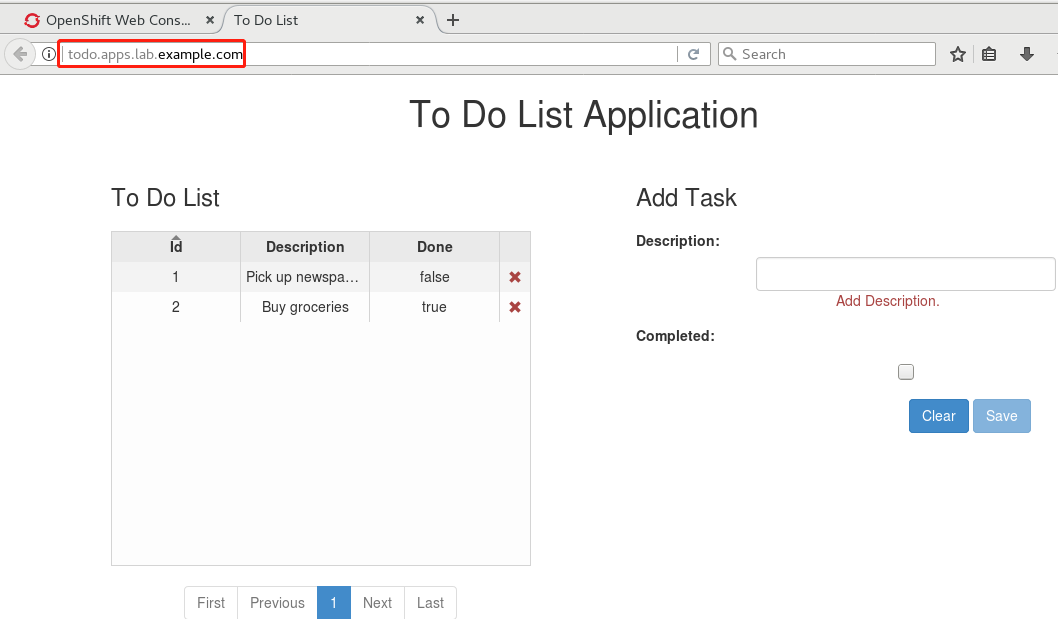This screenshot has width=1058, height=619.
Task: Bookmark this page with the star icon
Action: coord(957,54)
